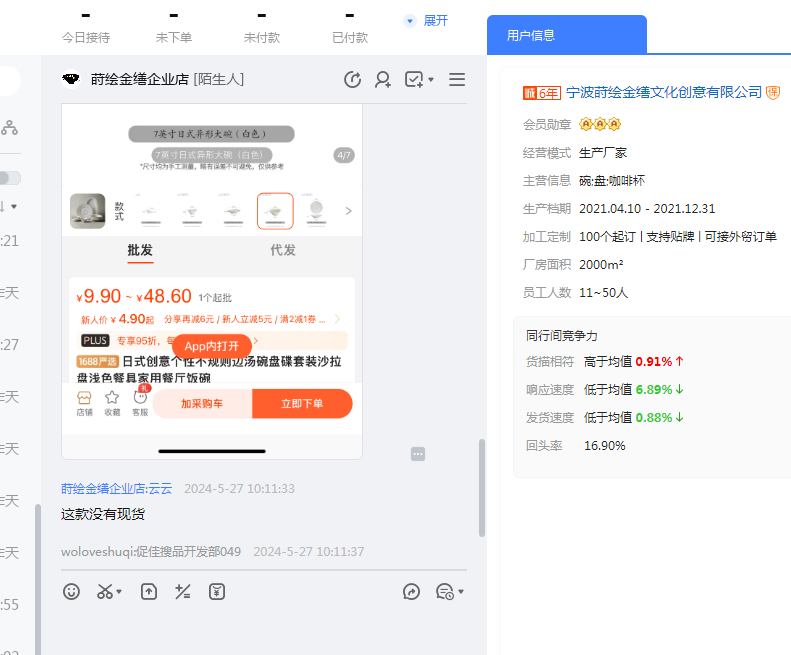Click the yuan payment order icon
This screenshot has height=655, width=791.
216,591
